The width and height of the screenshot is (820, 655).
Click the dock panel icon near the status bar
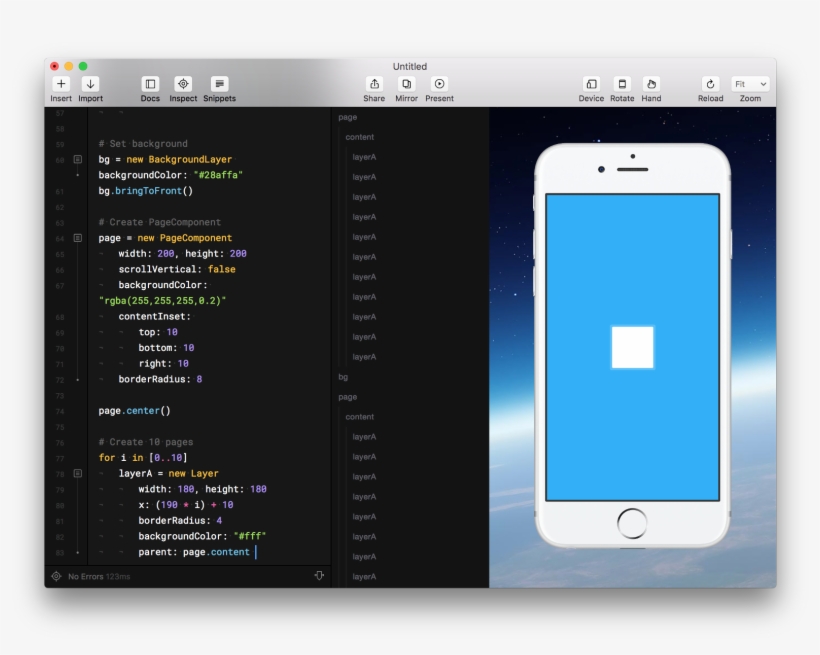319,575
